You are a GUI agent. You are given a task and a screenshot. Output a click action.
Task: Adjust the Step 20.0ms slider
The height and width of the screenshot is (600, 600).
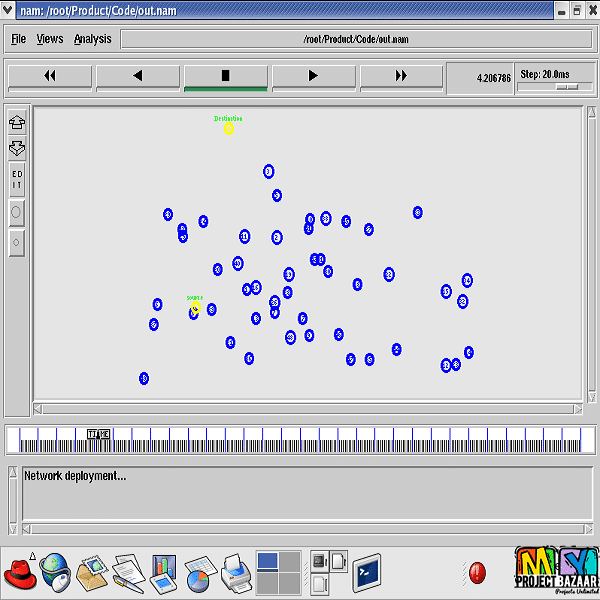pyautogui.click(x=567, y=87)
